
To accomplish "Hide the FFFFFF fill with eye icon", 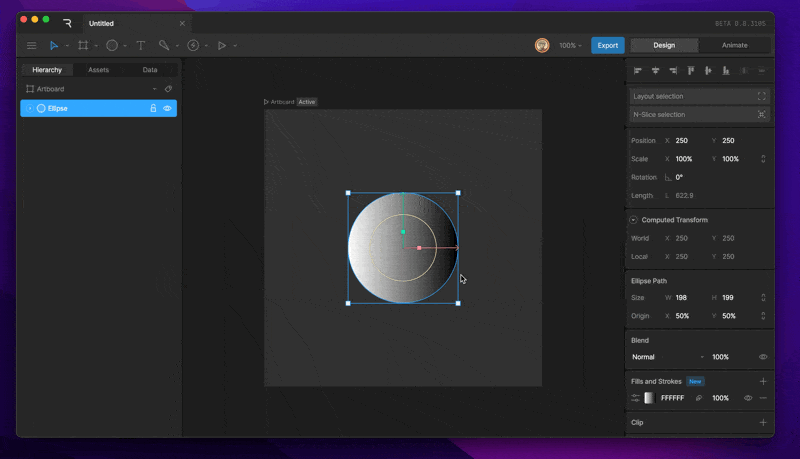I will tap(747, 398).
